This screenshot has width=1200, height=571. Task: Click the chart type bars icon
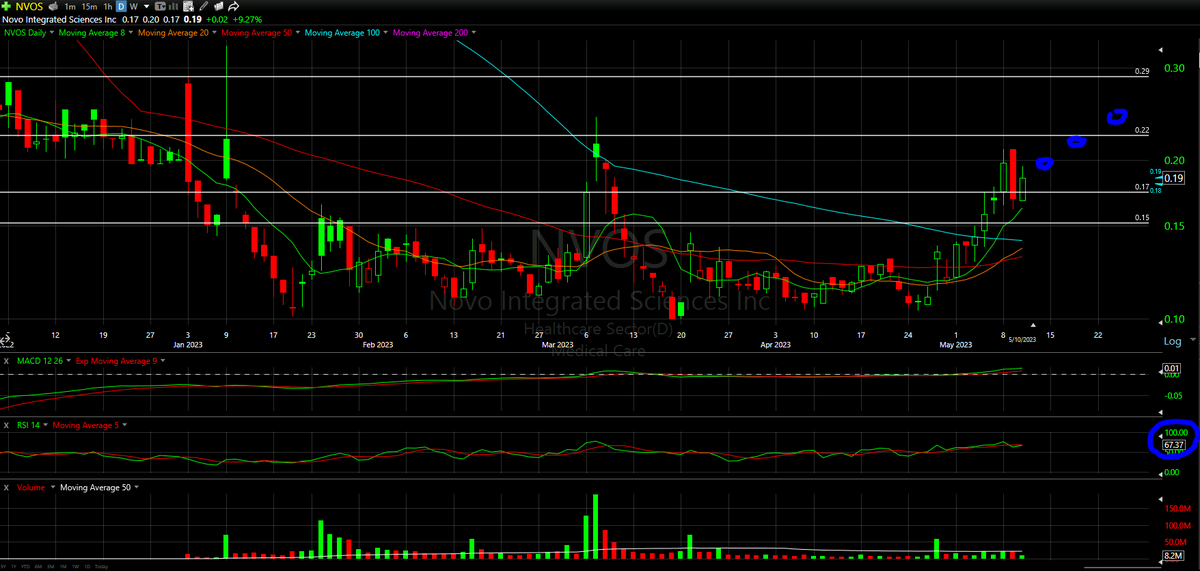point(173,7)
